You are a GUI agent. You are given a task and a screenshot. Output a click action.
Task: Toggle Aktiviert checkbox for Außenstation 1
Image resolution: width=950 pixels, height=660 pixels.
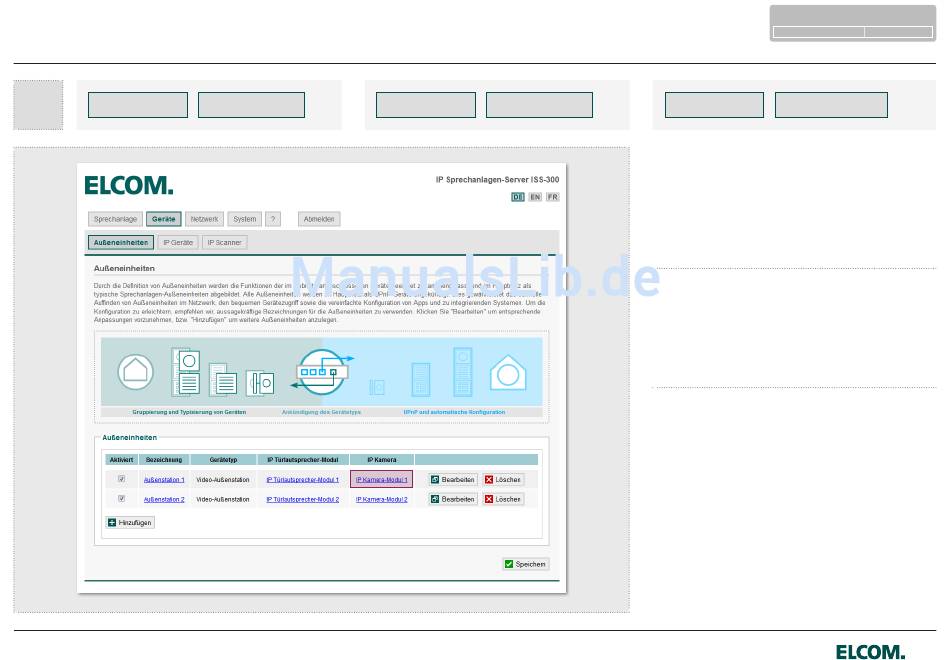click(122, 480)
